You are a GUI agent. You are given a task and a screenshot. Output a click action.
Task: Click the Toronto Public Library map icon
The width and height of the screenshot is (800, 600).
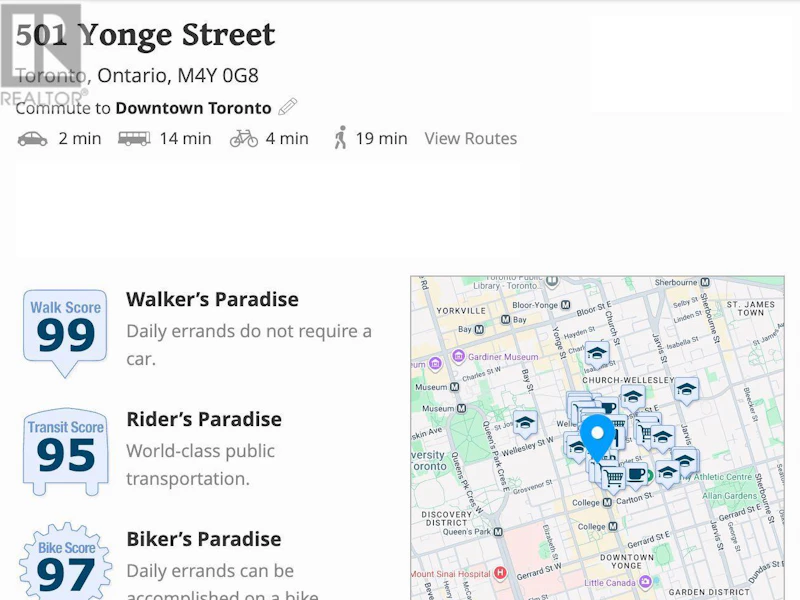[552, 281]
